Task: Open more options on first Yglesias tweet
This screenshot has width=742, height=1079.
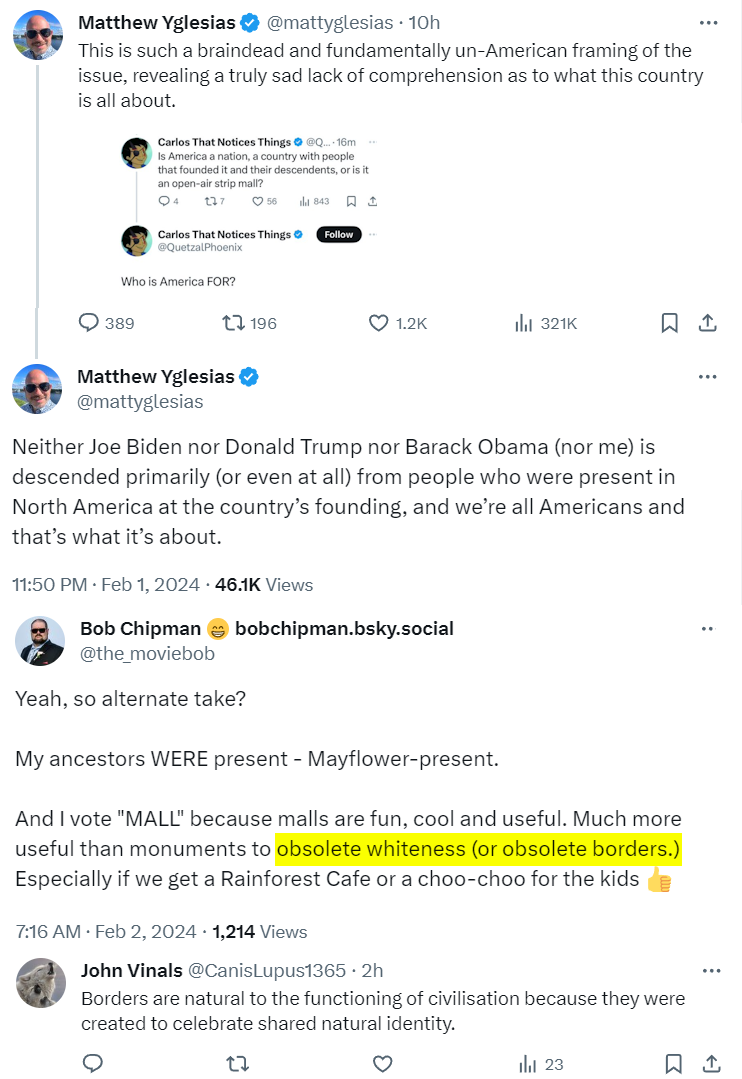Action: 708,22
